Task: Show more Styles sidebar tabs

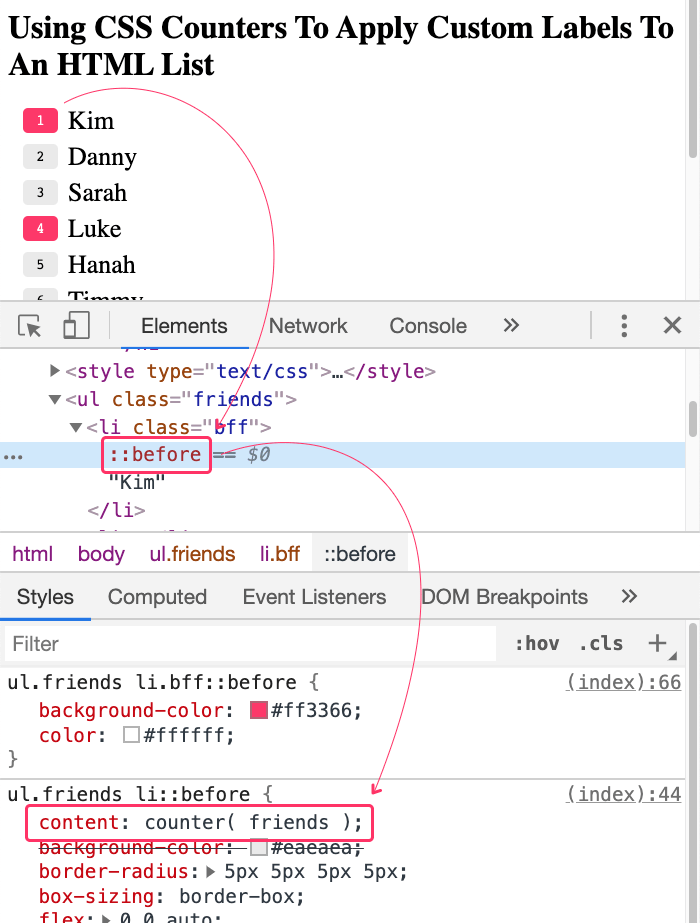Action: pos(629,596)
